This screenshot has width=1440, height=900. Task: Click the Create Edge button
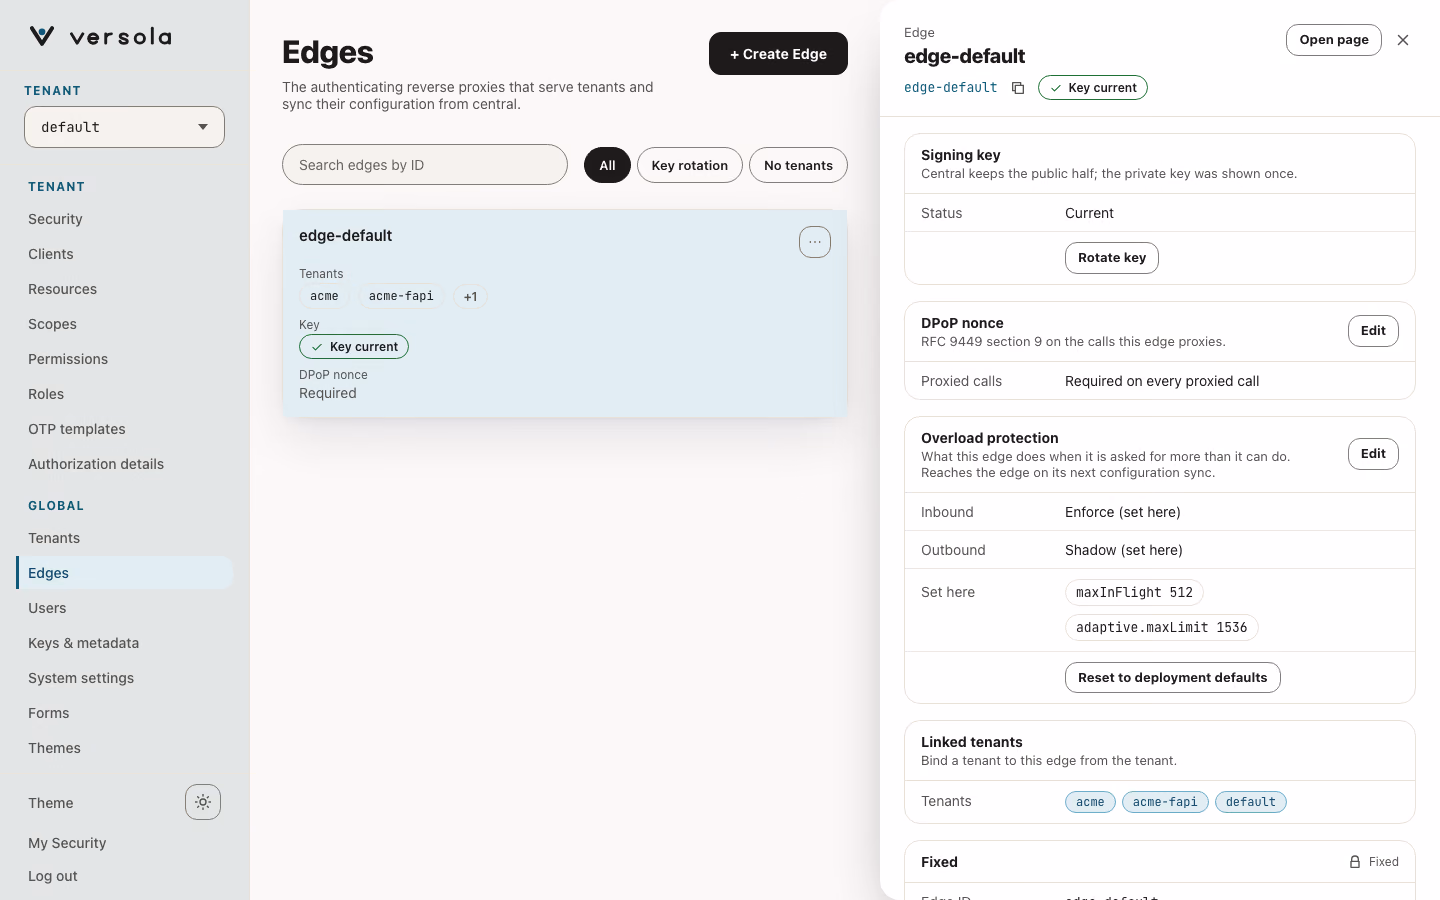pos(778,54)
